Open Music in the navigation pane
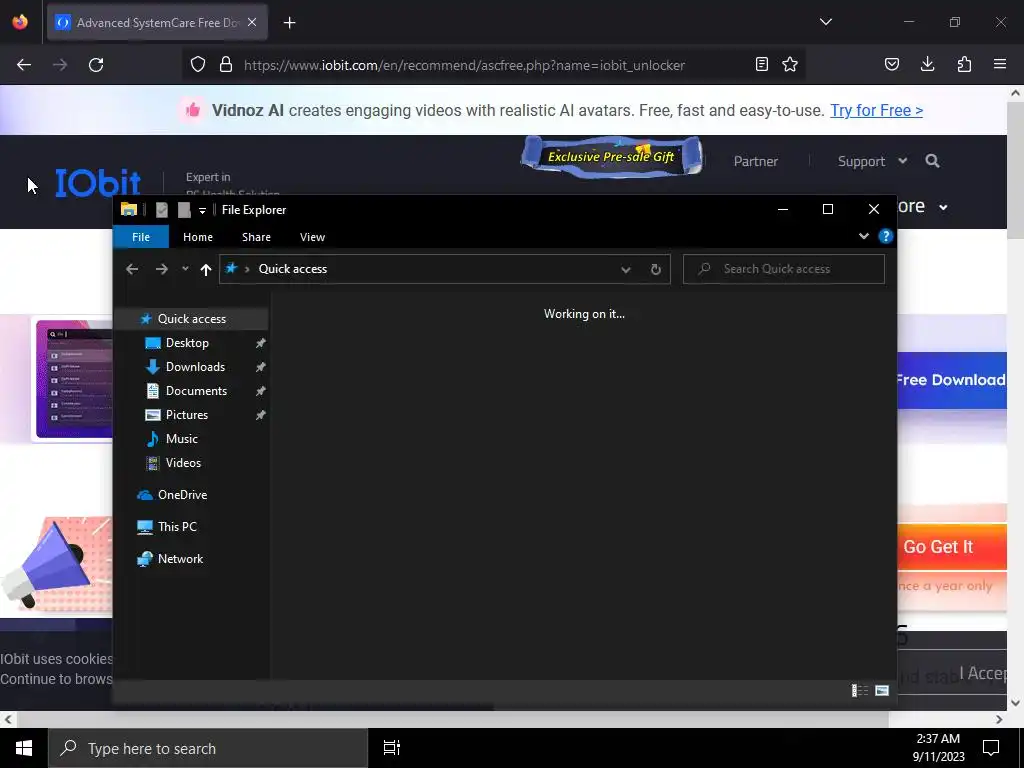 182,439
